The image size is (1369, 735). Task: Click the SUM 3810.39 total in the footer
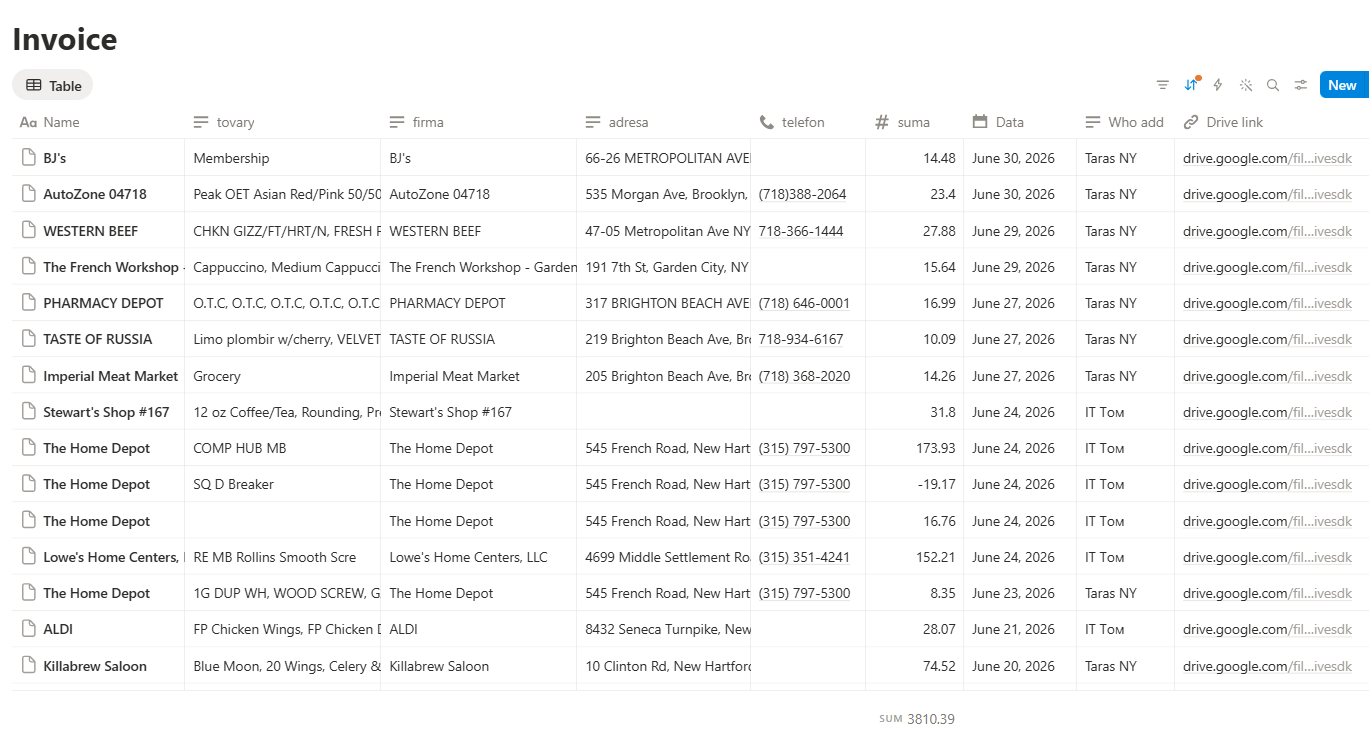[917, 718]
